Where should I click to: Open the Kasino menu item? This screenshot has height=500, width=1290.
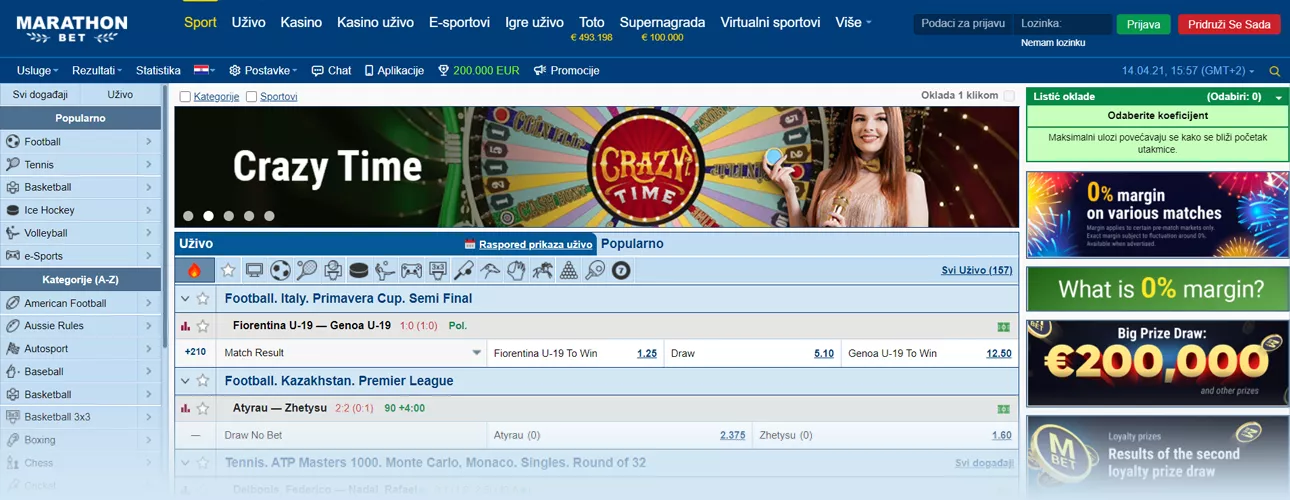(301, 22)
